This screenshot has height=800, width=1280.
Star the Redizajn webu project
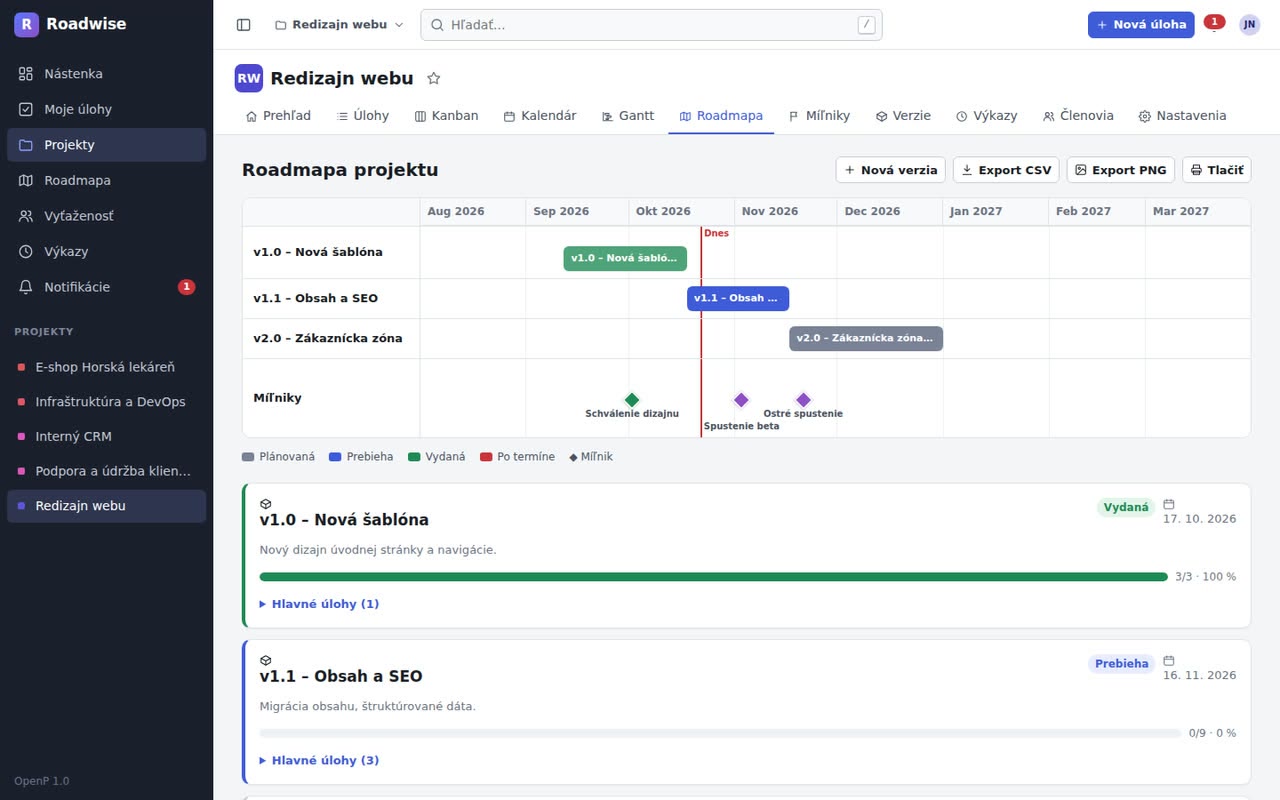tap(434, 78)
